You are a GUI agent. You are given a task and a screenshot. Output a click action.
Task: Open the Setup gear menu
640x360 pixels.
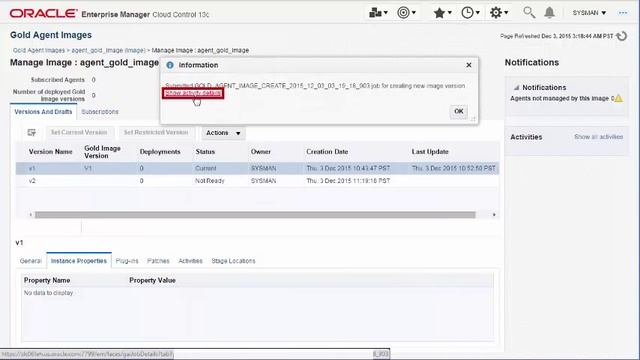click(x=499, y=13)
